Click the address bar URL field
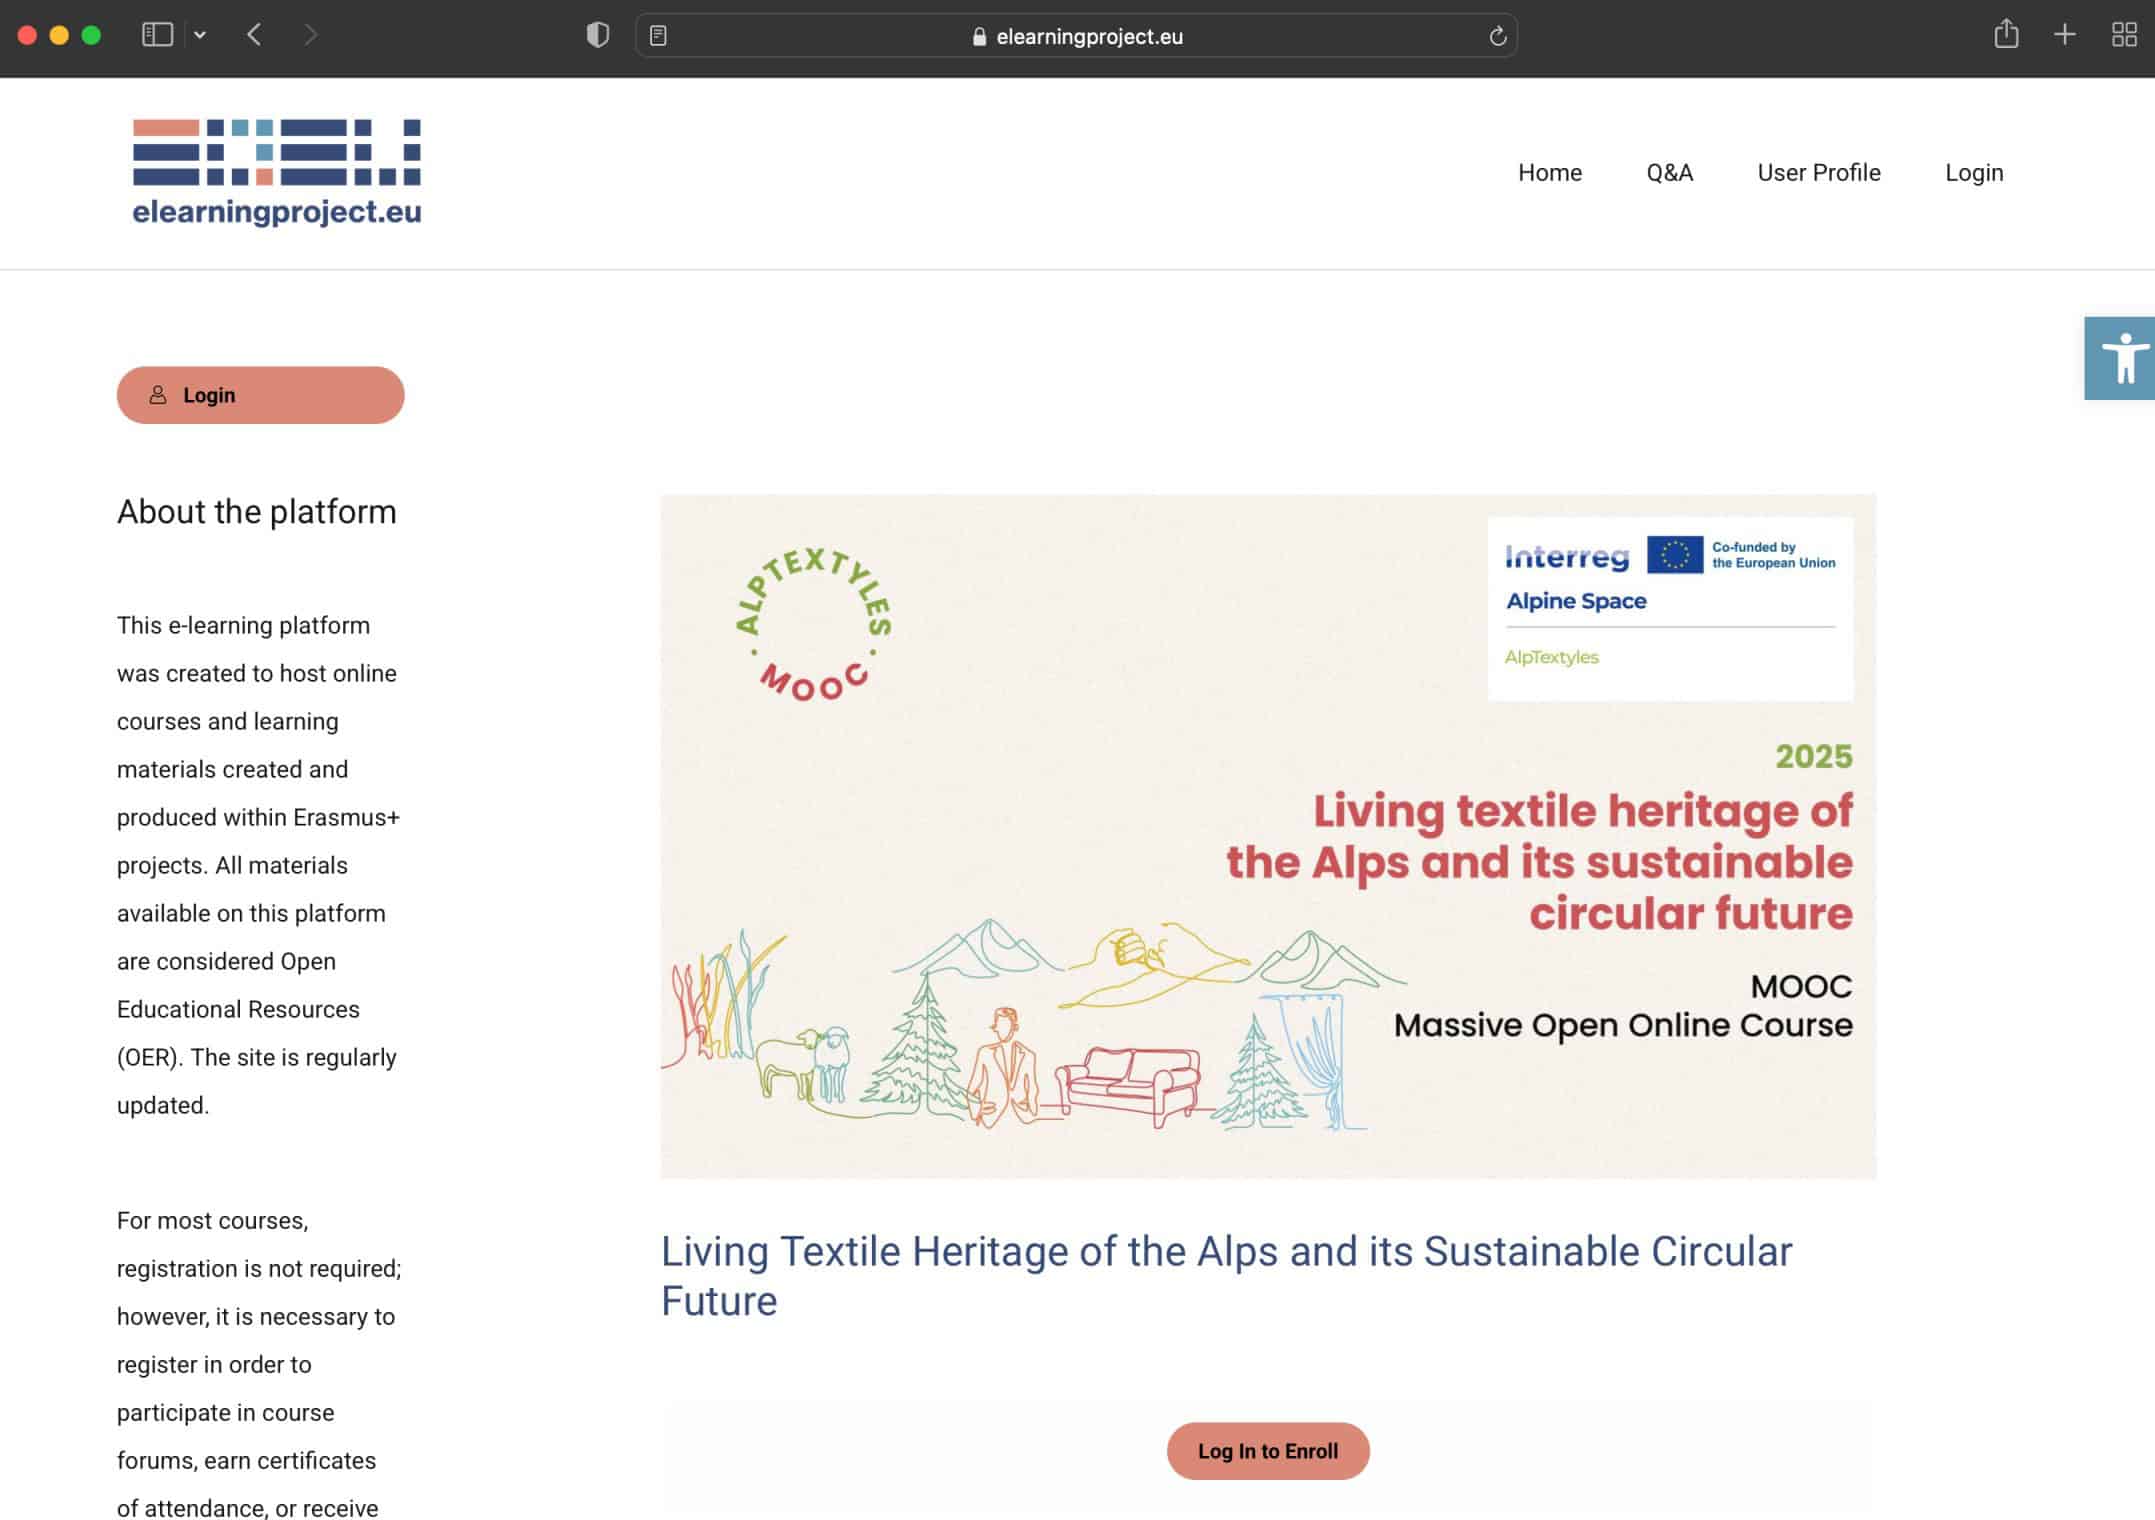The width and height of the screenshot is (2155, 1520). pyautogui.click(x=1088, y=36)
